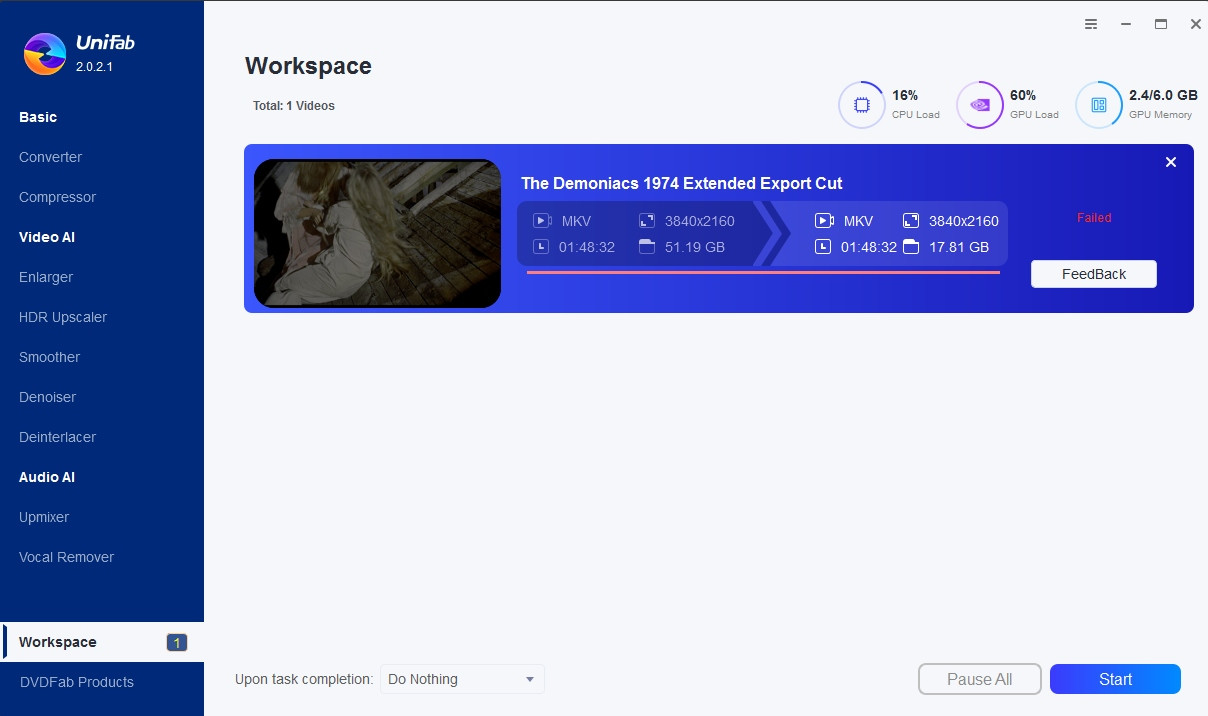
Task: Expand the task completion dropdown
Action: coord(462,679)
